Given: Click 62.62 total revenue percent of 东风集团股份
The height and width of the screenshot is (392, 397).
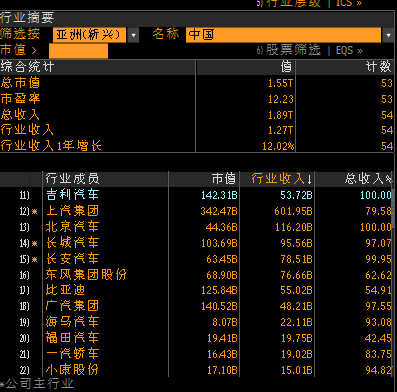Looking at the screenshot, I should pos(378,275).
